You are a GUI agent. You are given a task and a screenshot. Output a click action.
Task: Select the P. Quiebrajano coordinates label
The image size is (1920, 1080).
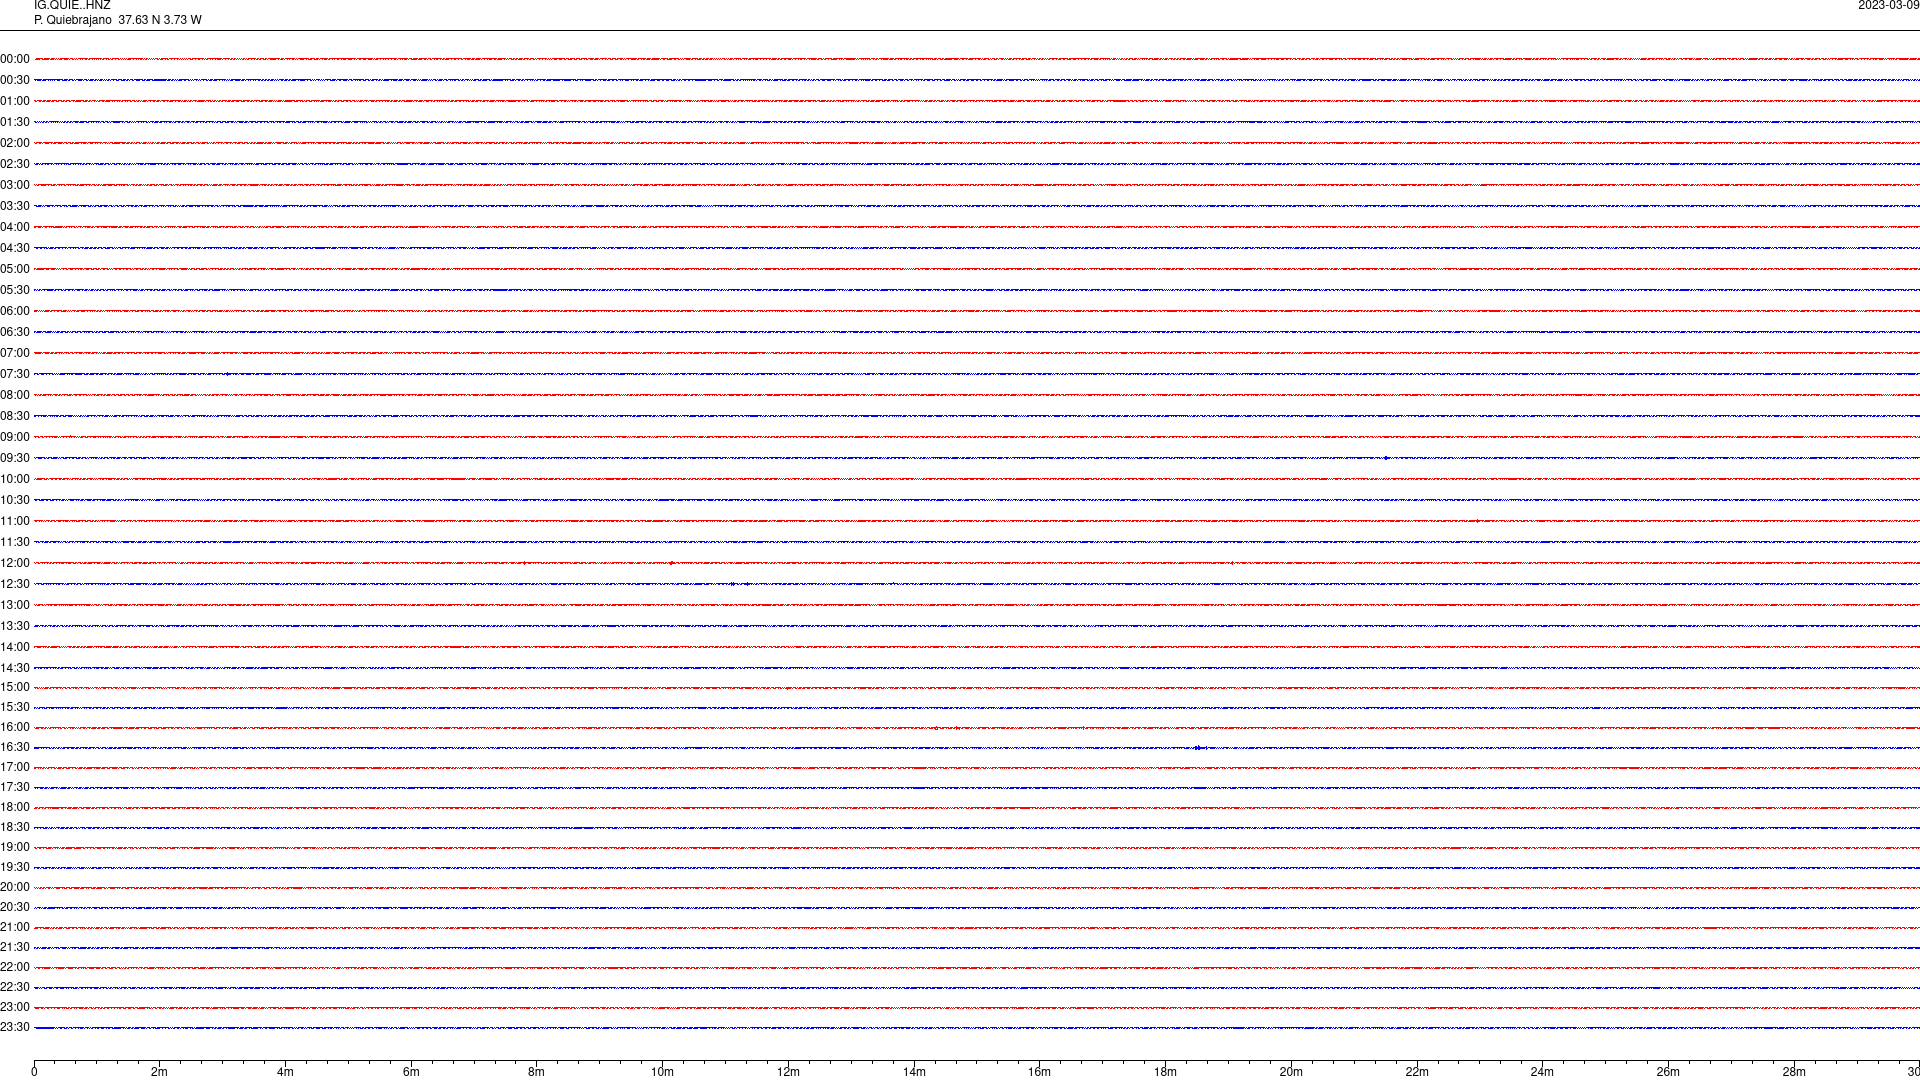118,20
